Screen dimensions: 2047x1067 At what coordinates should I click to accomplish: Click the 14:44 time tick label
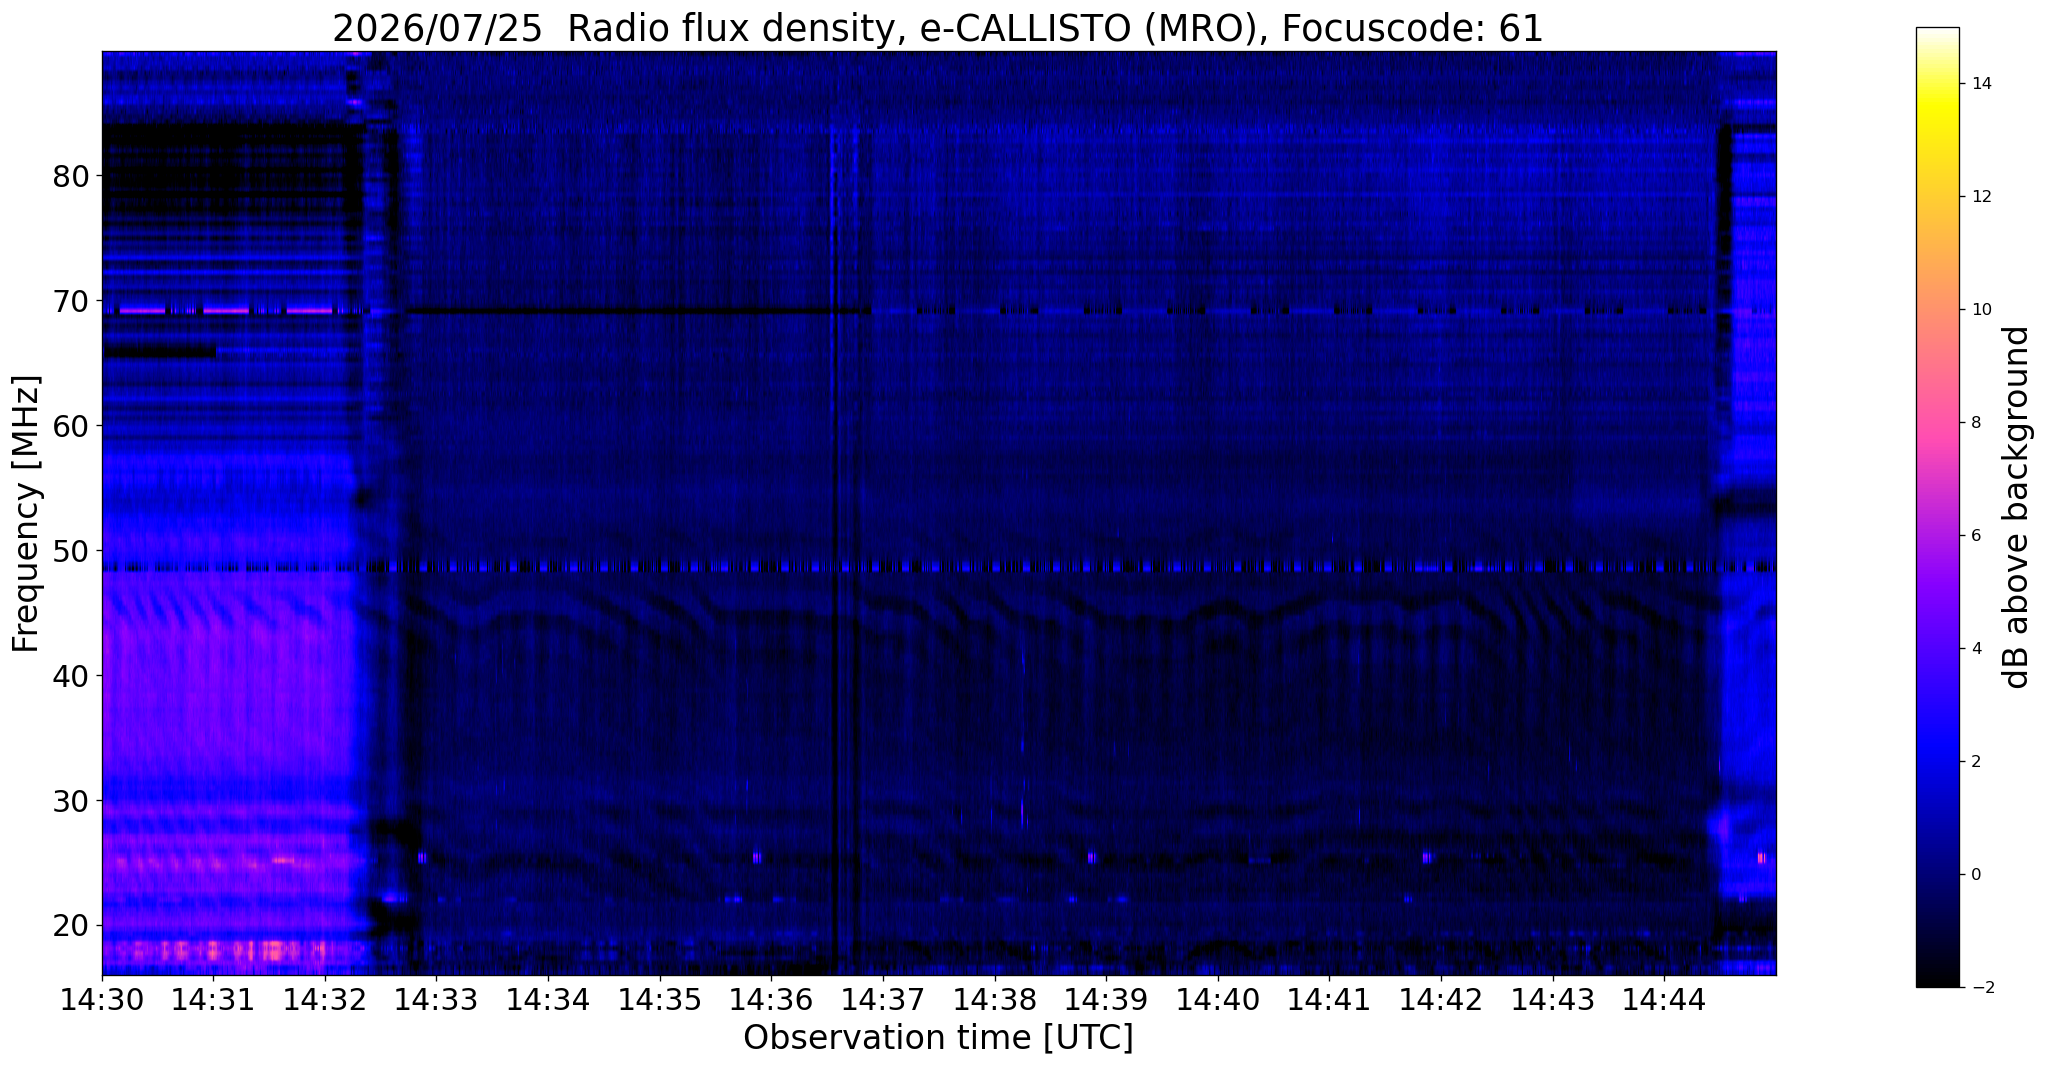pos(1664,998)
